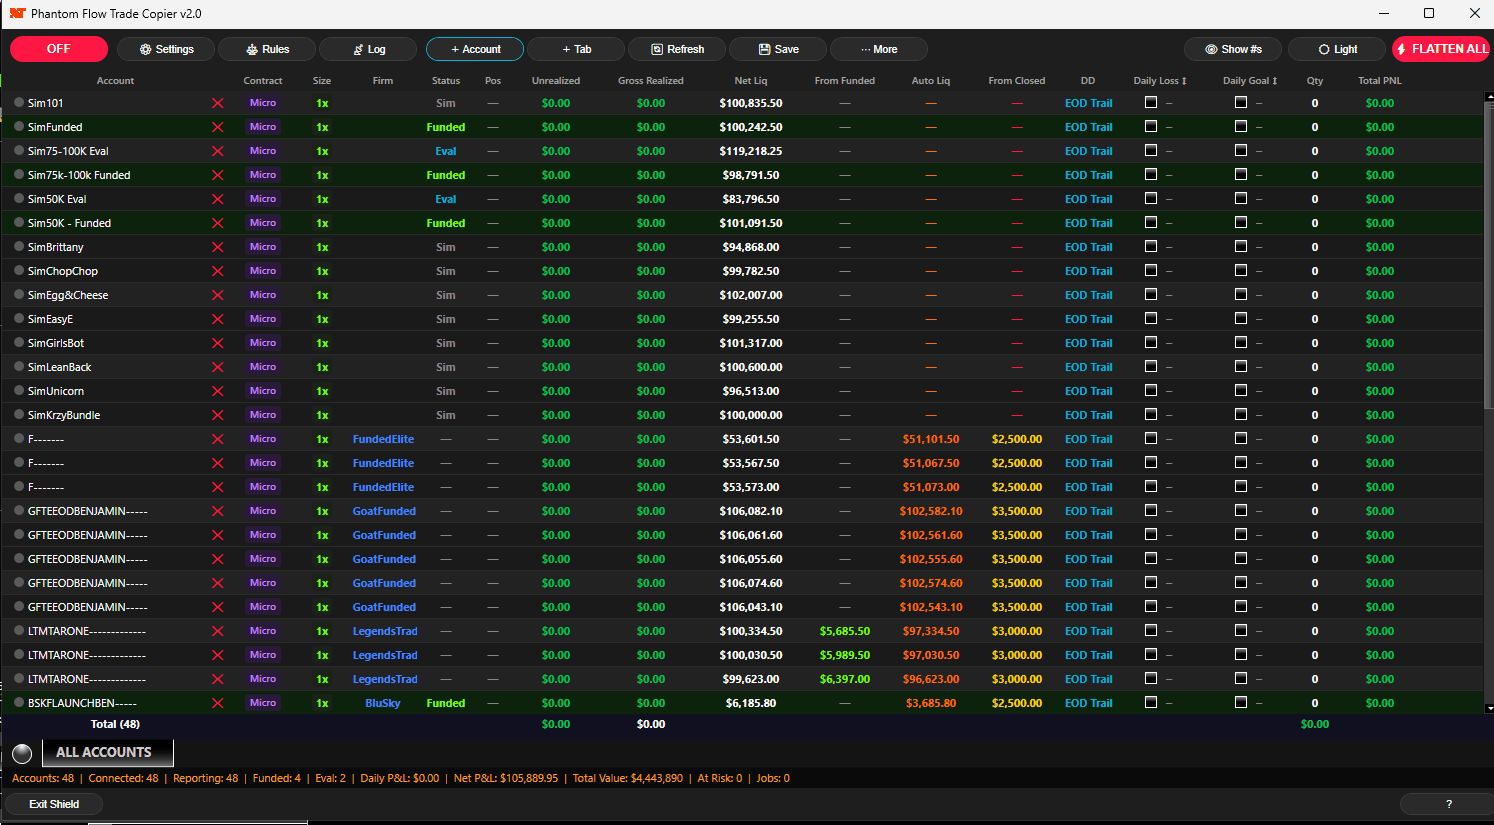The width and height of the screenshot is (1494, 825).
Task: Sort by the Daily Goal column
Action: point(1250,81)
